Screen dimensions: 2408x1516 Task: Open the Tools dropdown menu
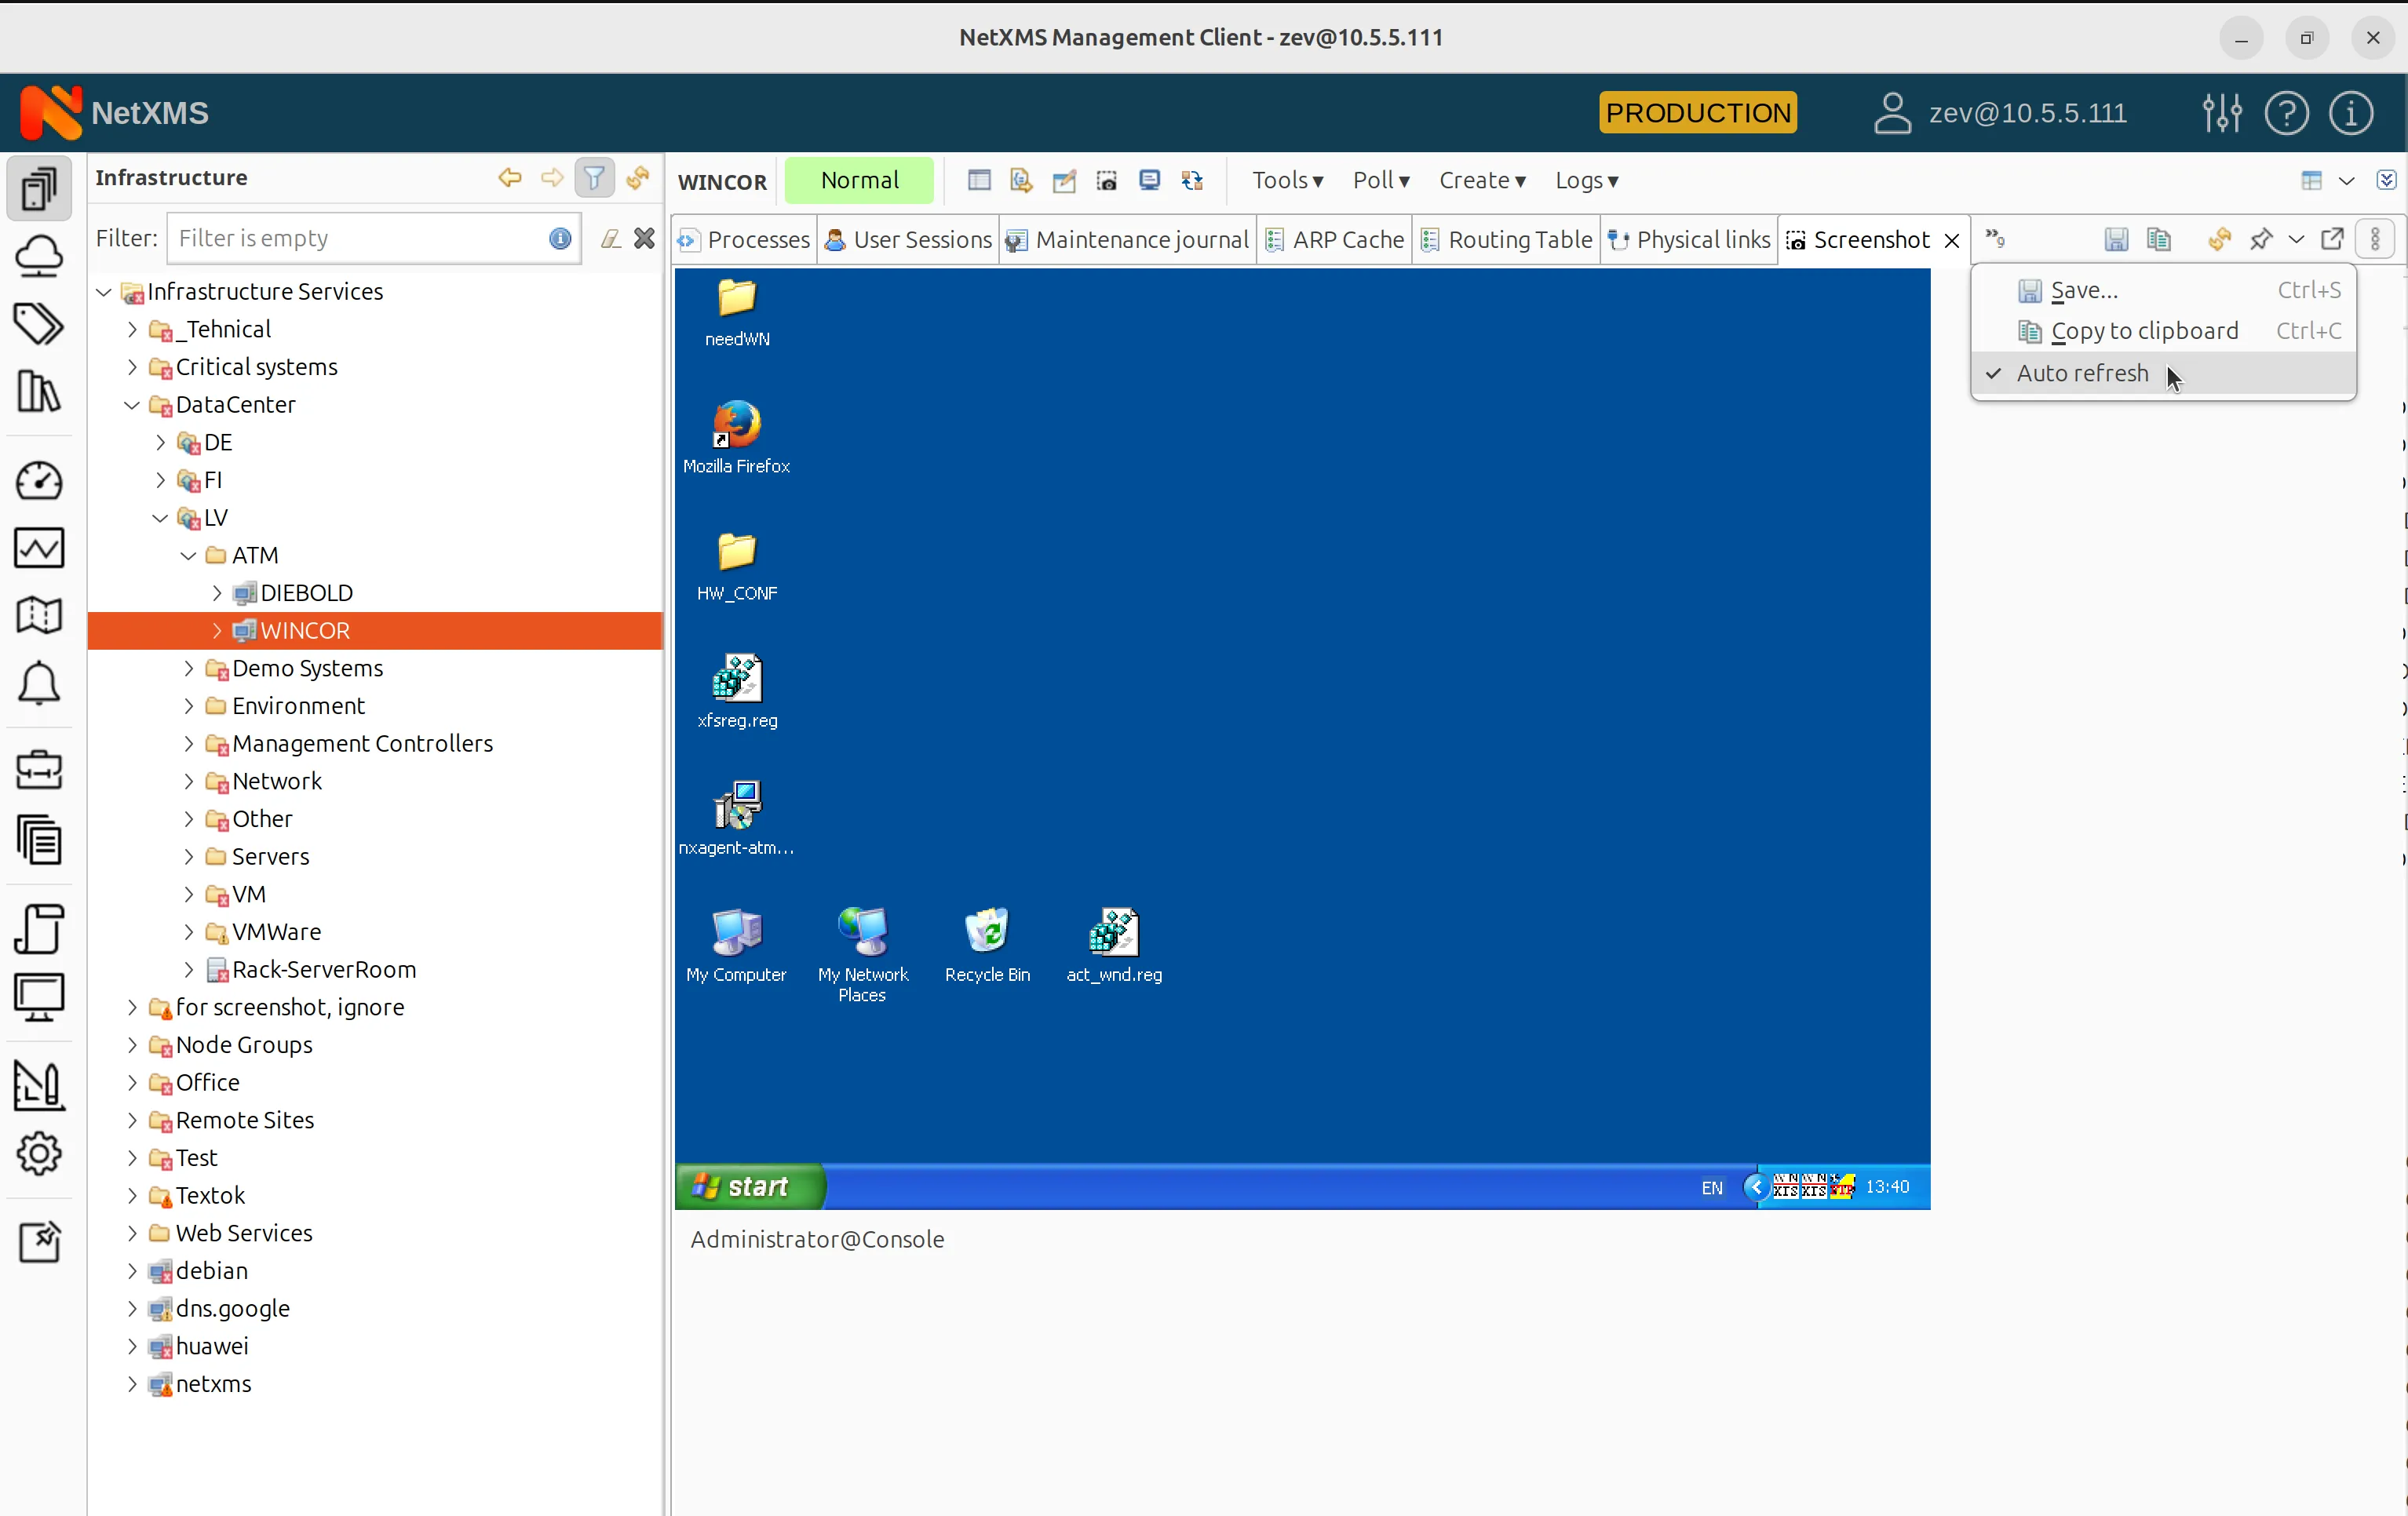(x=1288, y=180)
